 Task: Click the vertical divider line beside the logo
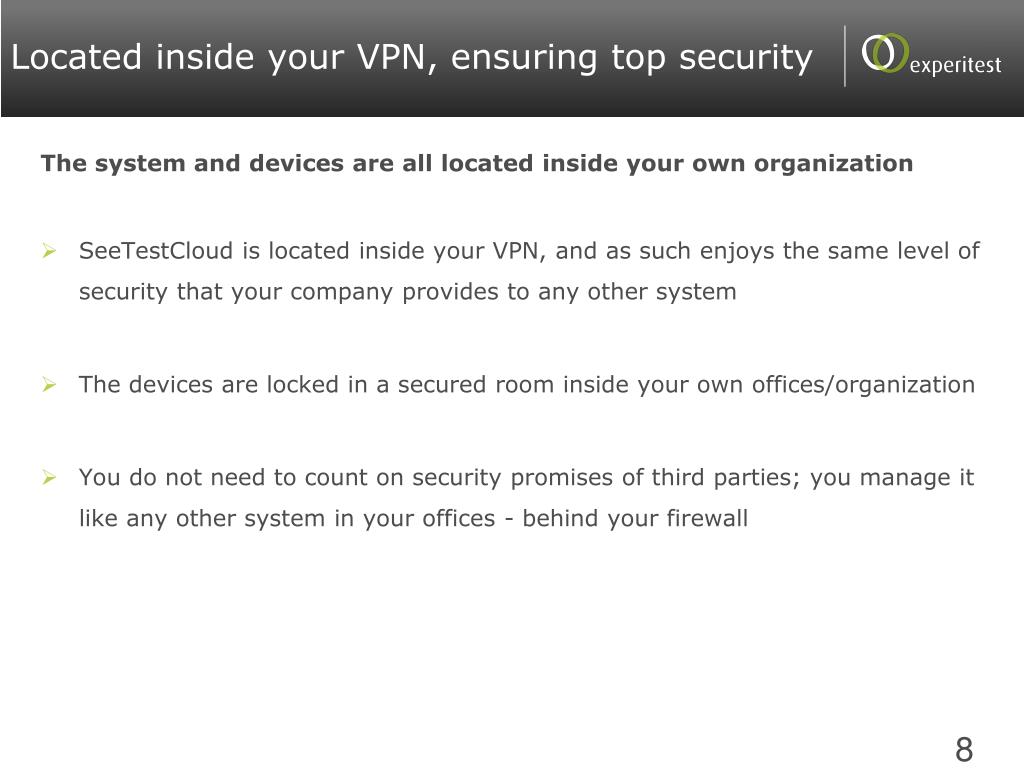(x=845, y=56)
